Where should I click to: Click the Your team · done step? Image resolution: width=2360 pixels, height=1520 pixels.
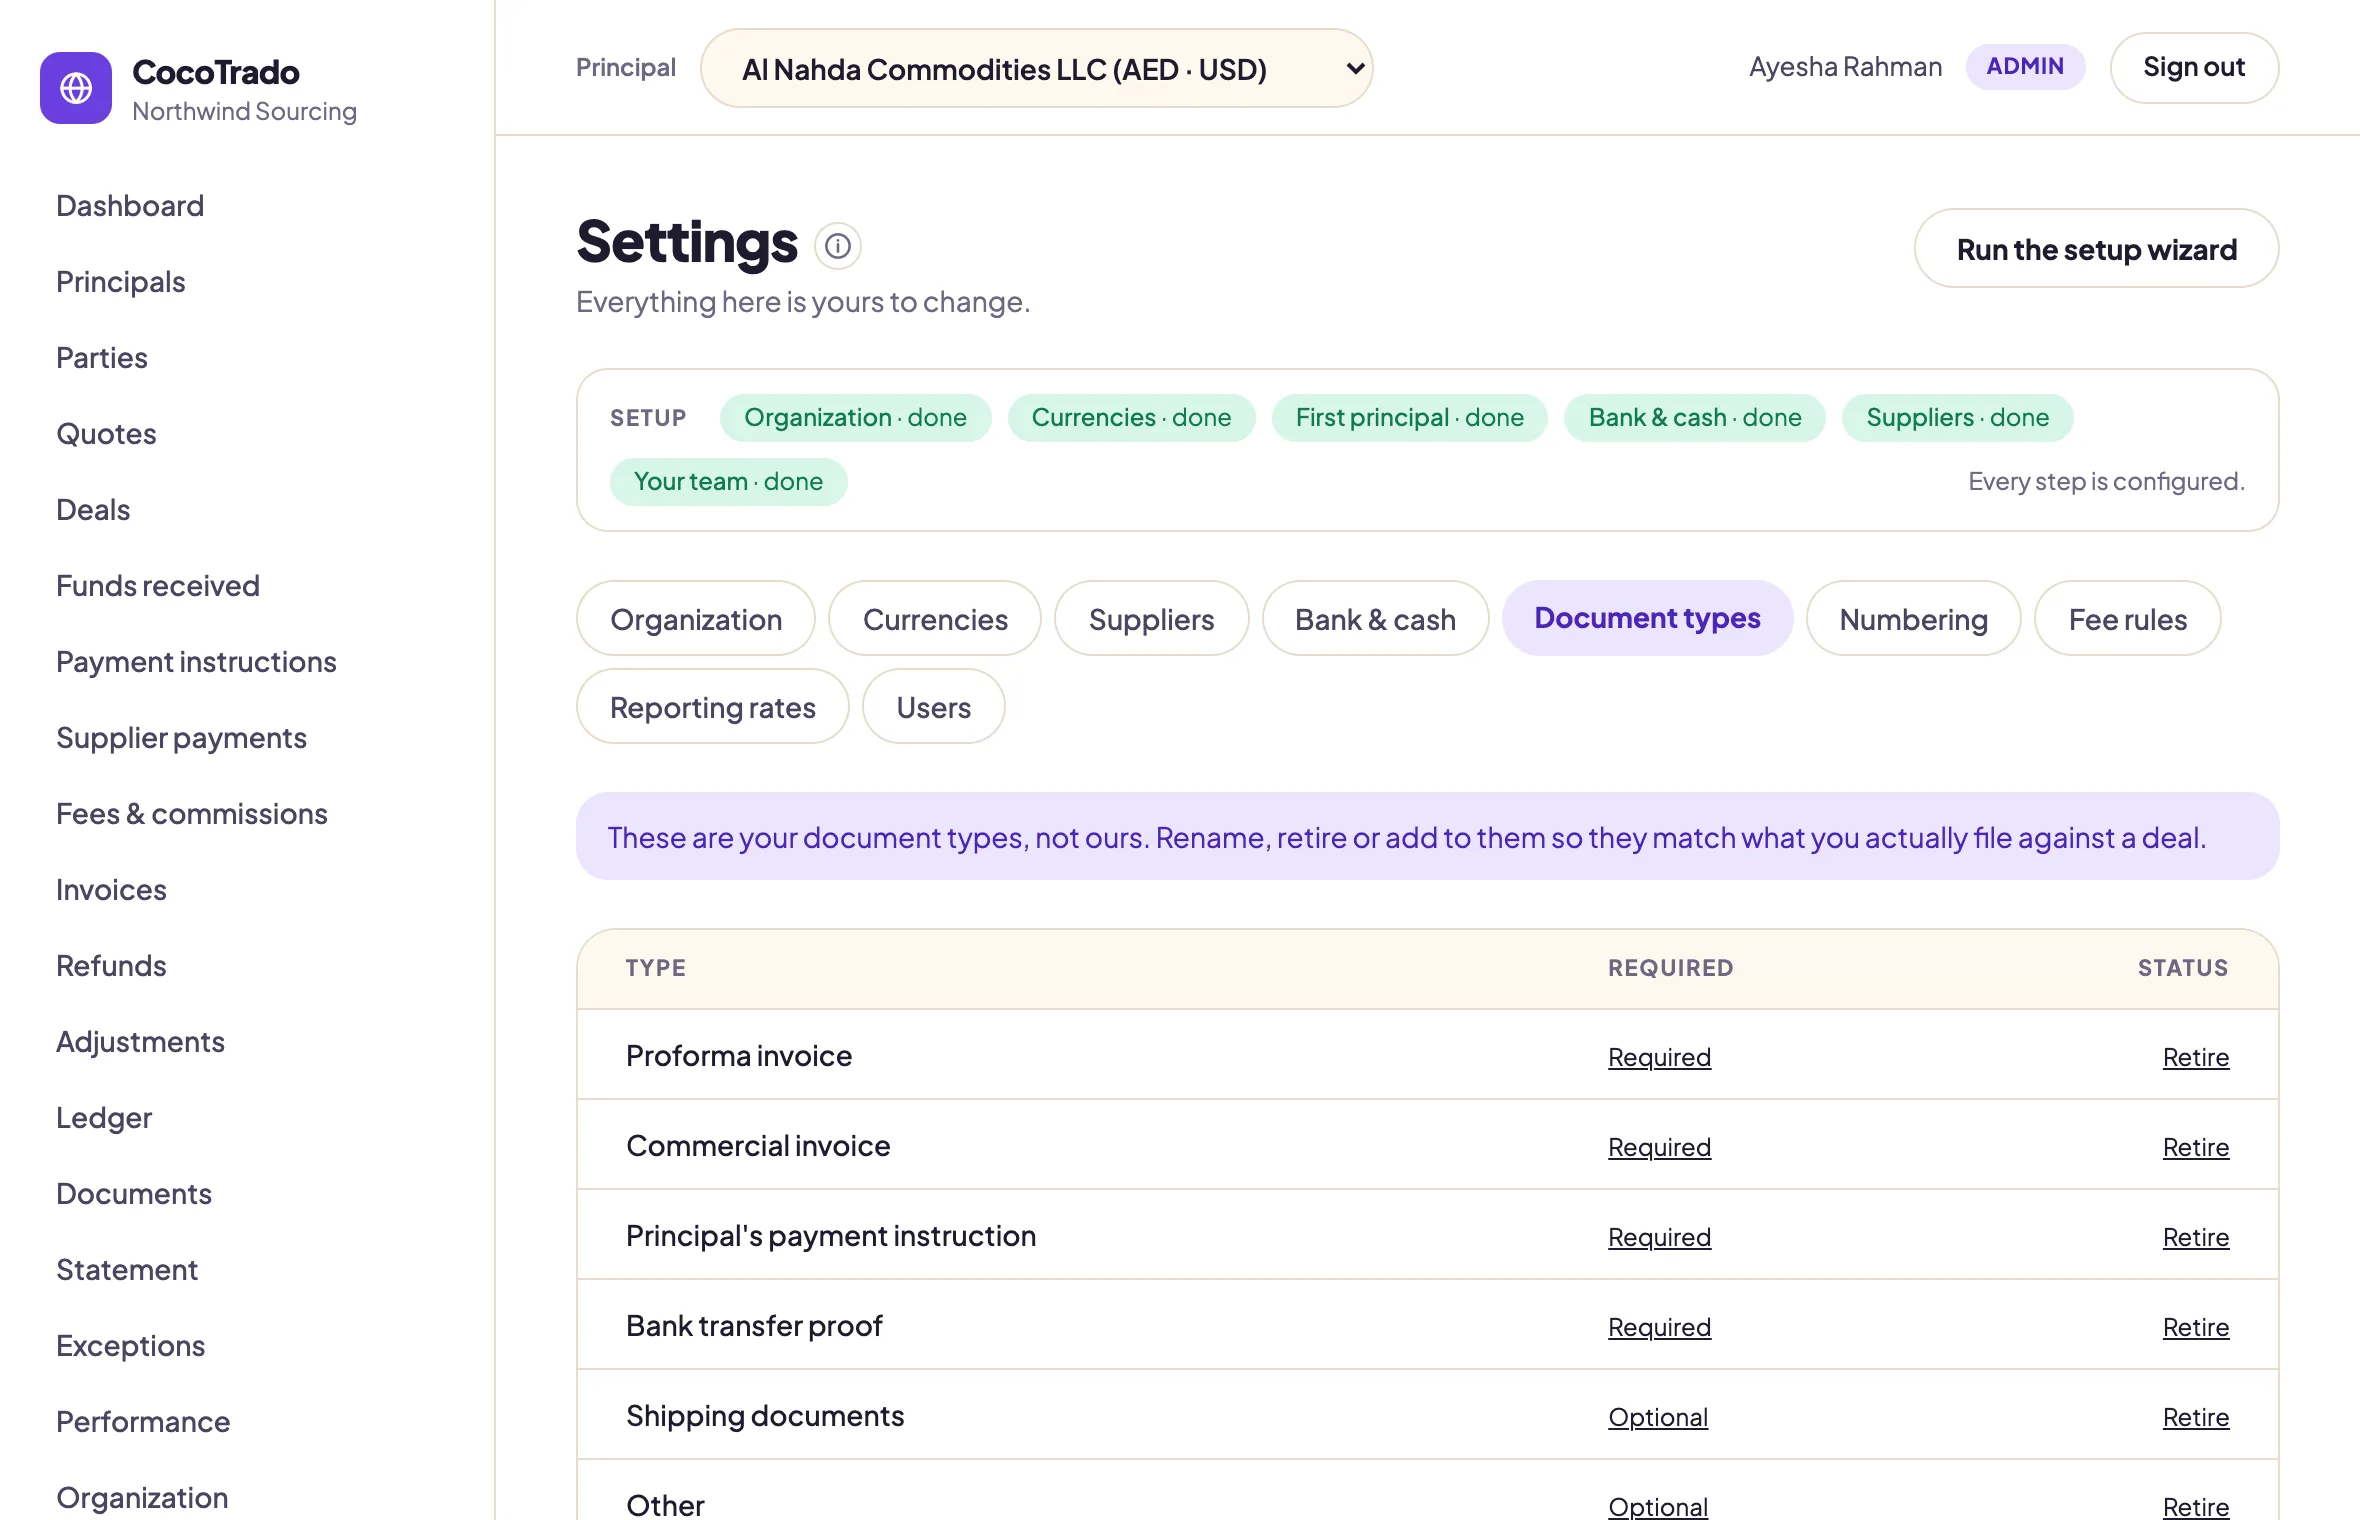728,481
